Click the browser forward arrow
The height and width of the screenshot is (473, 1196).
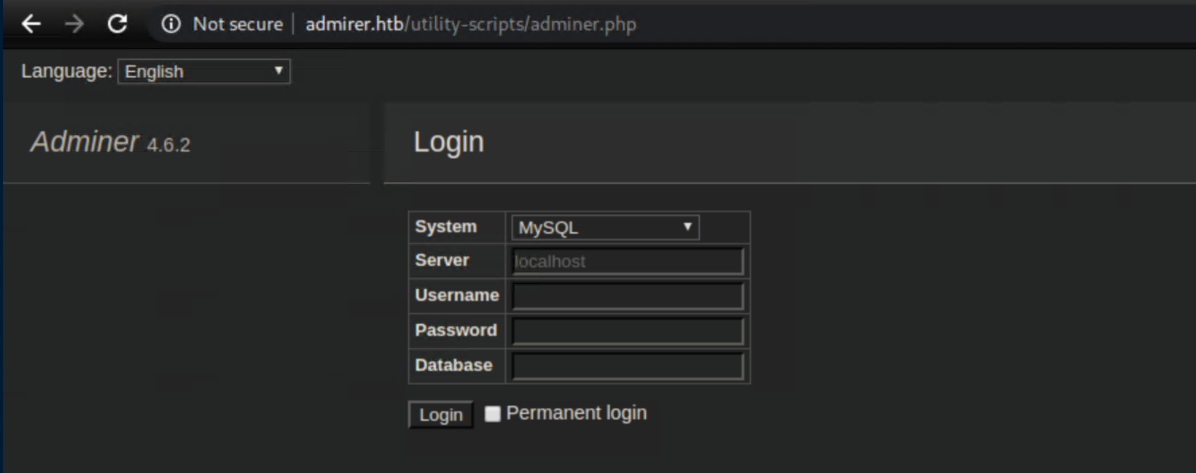(74, 24)
